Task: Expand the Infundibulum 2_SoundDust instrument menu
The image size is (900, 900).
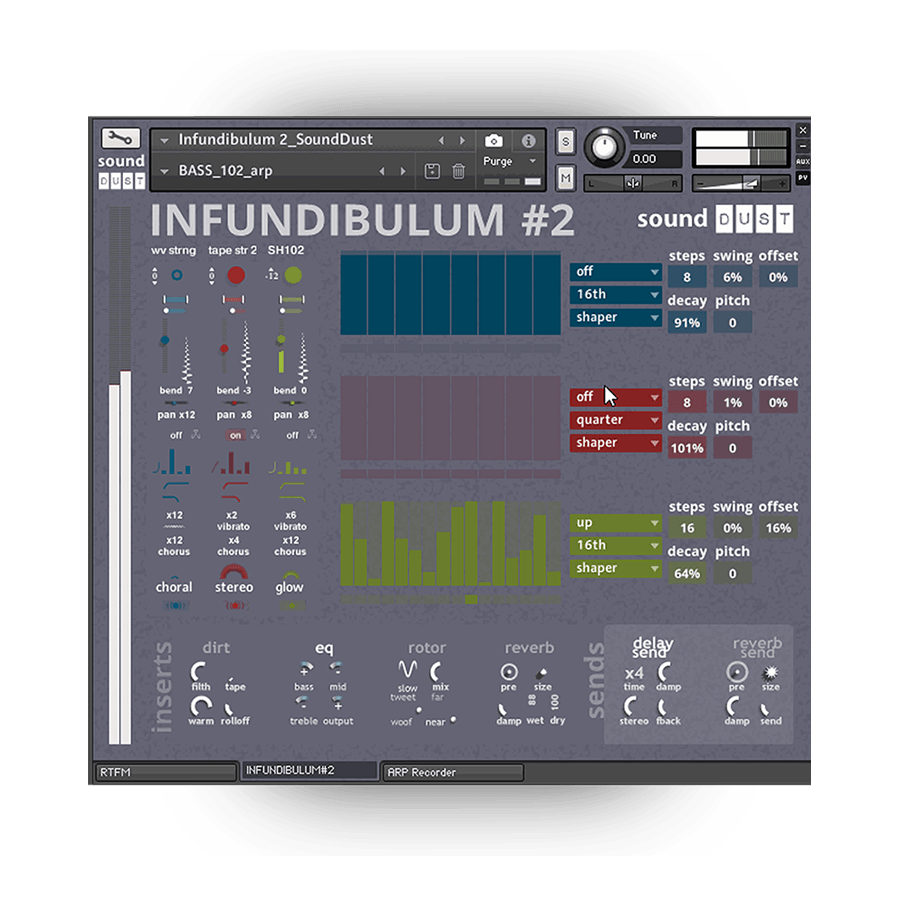Action: 164,140
